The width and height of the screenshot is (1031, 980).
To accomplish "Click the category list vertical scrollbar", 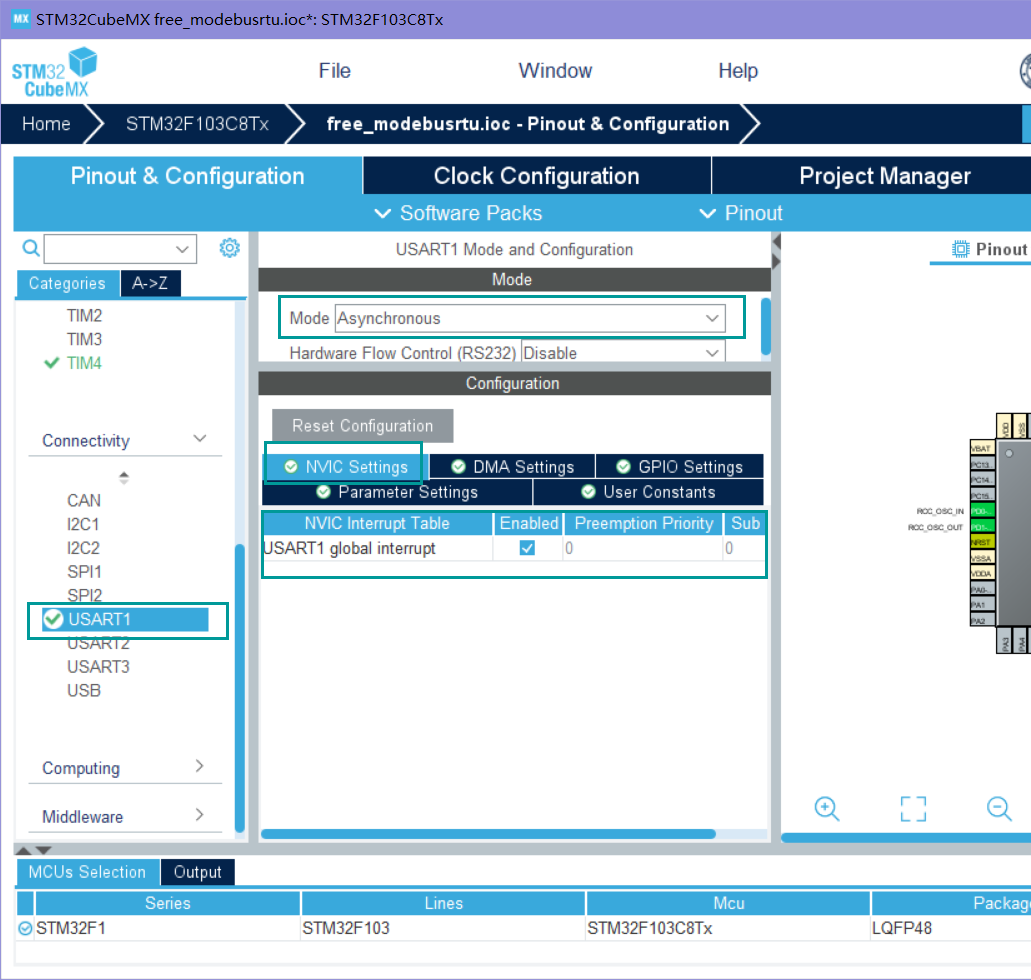I will tap(240, 688).
